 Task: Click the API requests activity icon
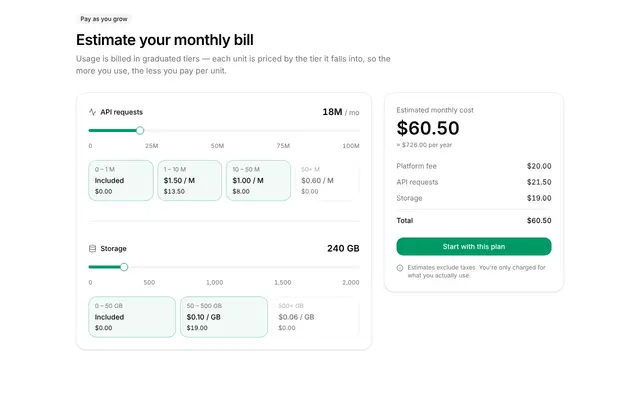pos(92,112)
